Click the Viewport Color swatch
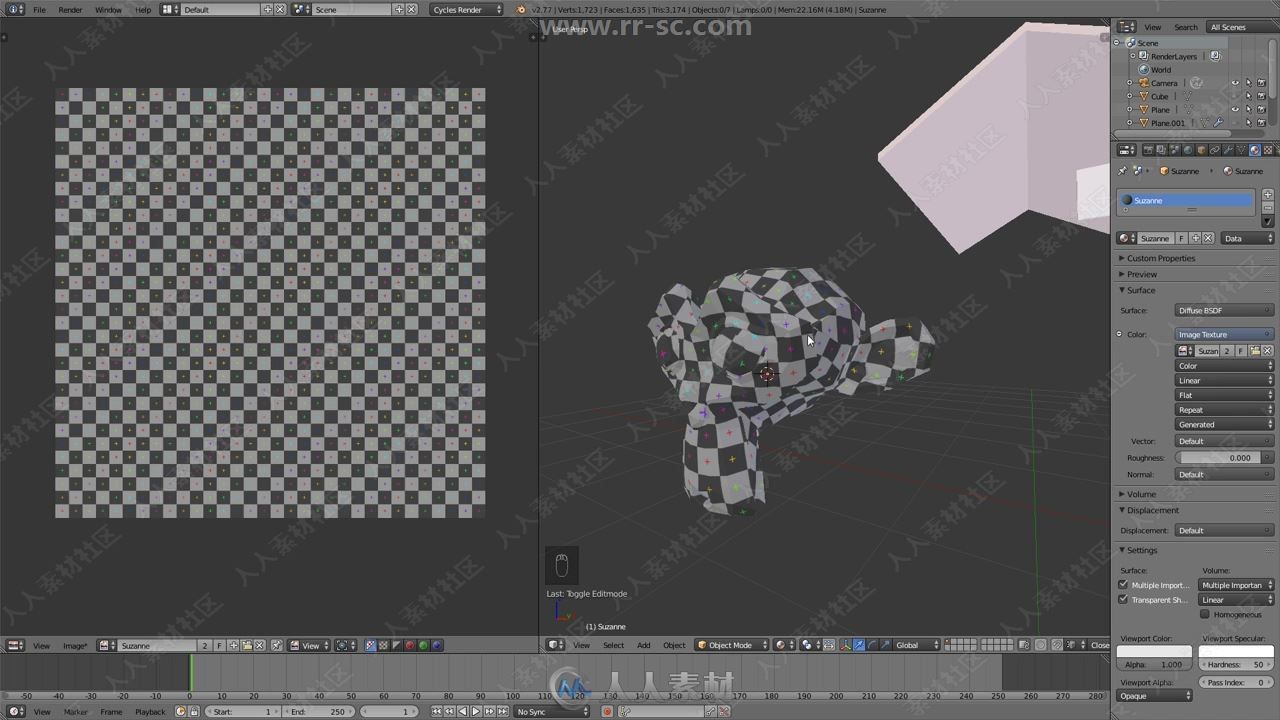1280x720 pixels. [x=1154, y=651]
